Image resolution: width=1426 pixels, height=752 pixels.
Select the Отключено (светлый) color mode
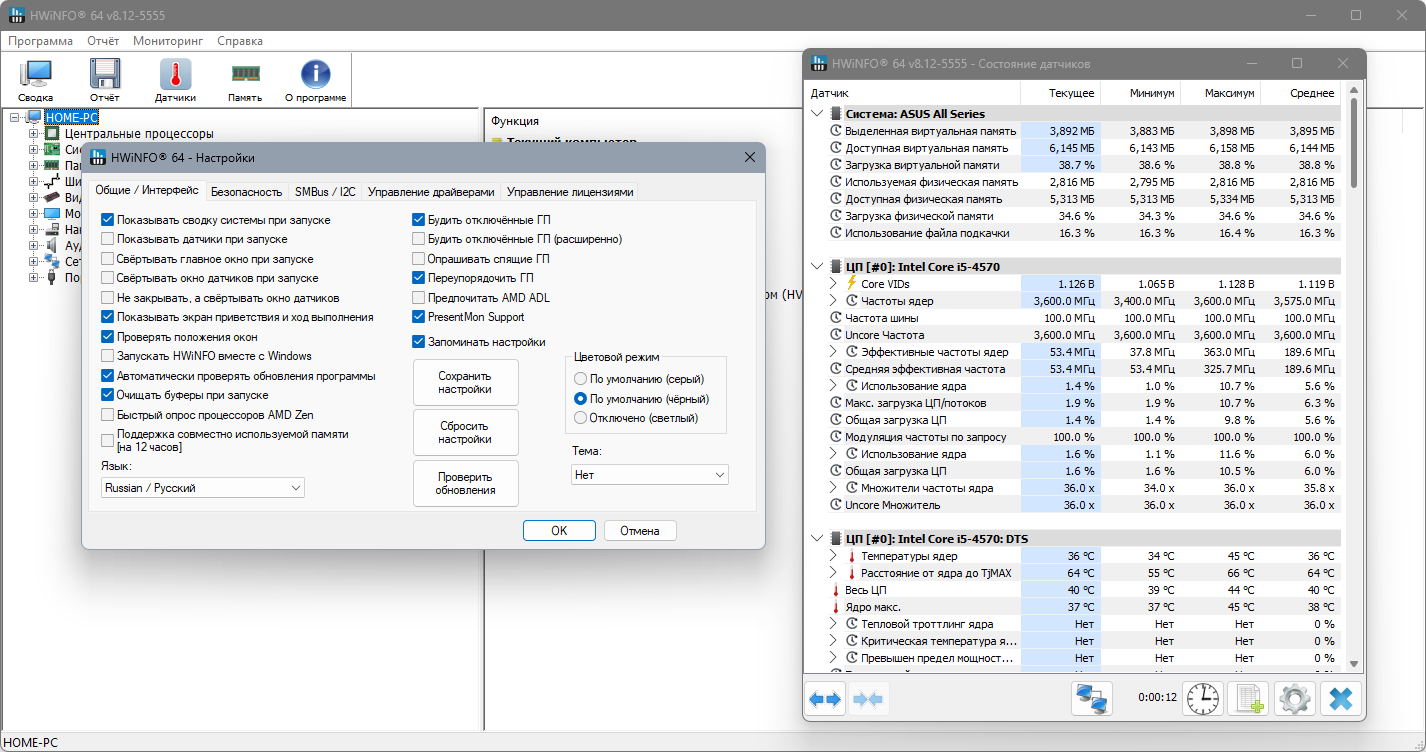pyautogui.click(x=580, y=417)
